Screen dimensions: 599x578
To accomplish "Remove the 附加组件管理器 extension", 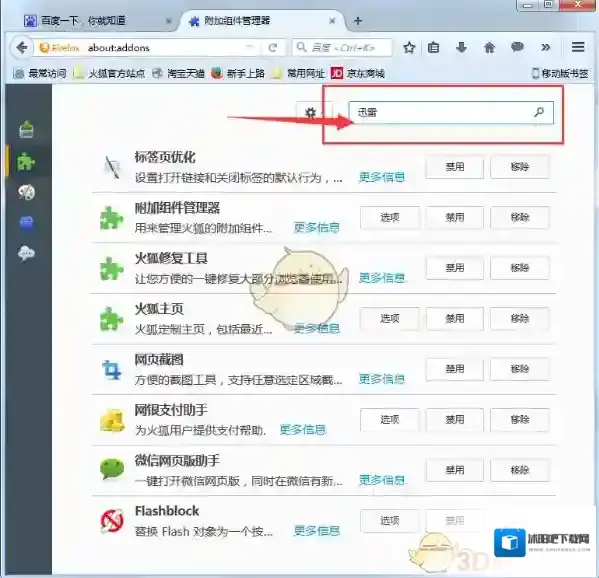I will pyautogui.click(x=520, y=217).
